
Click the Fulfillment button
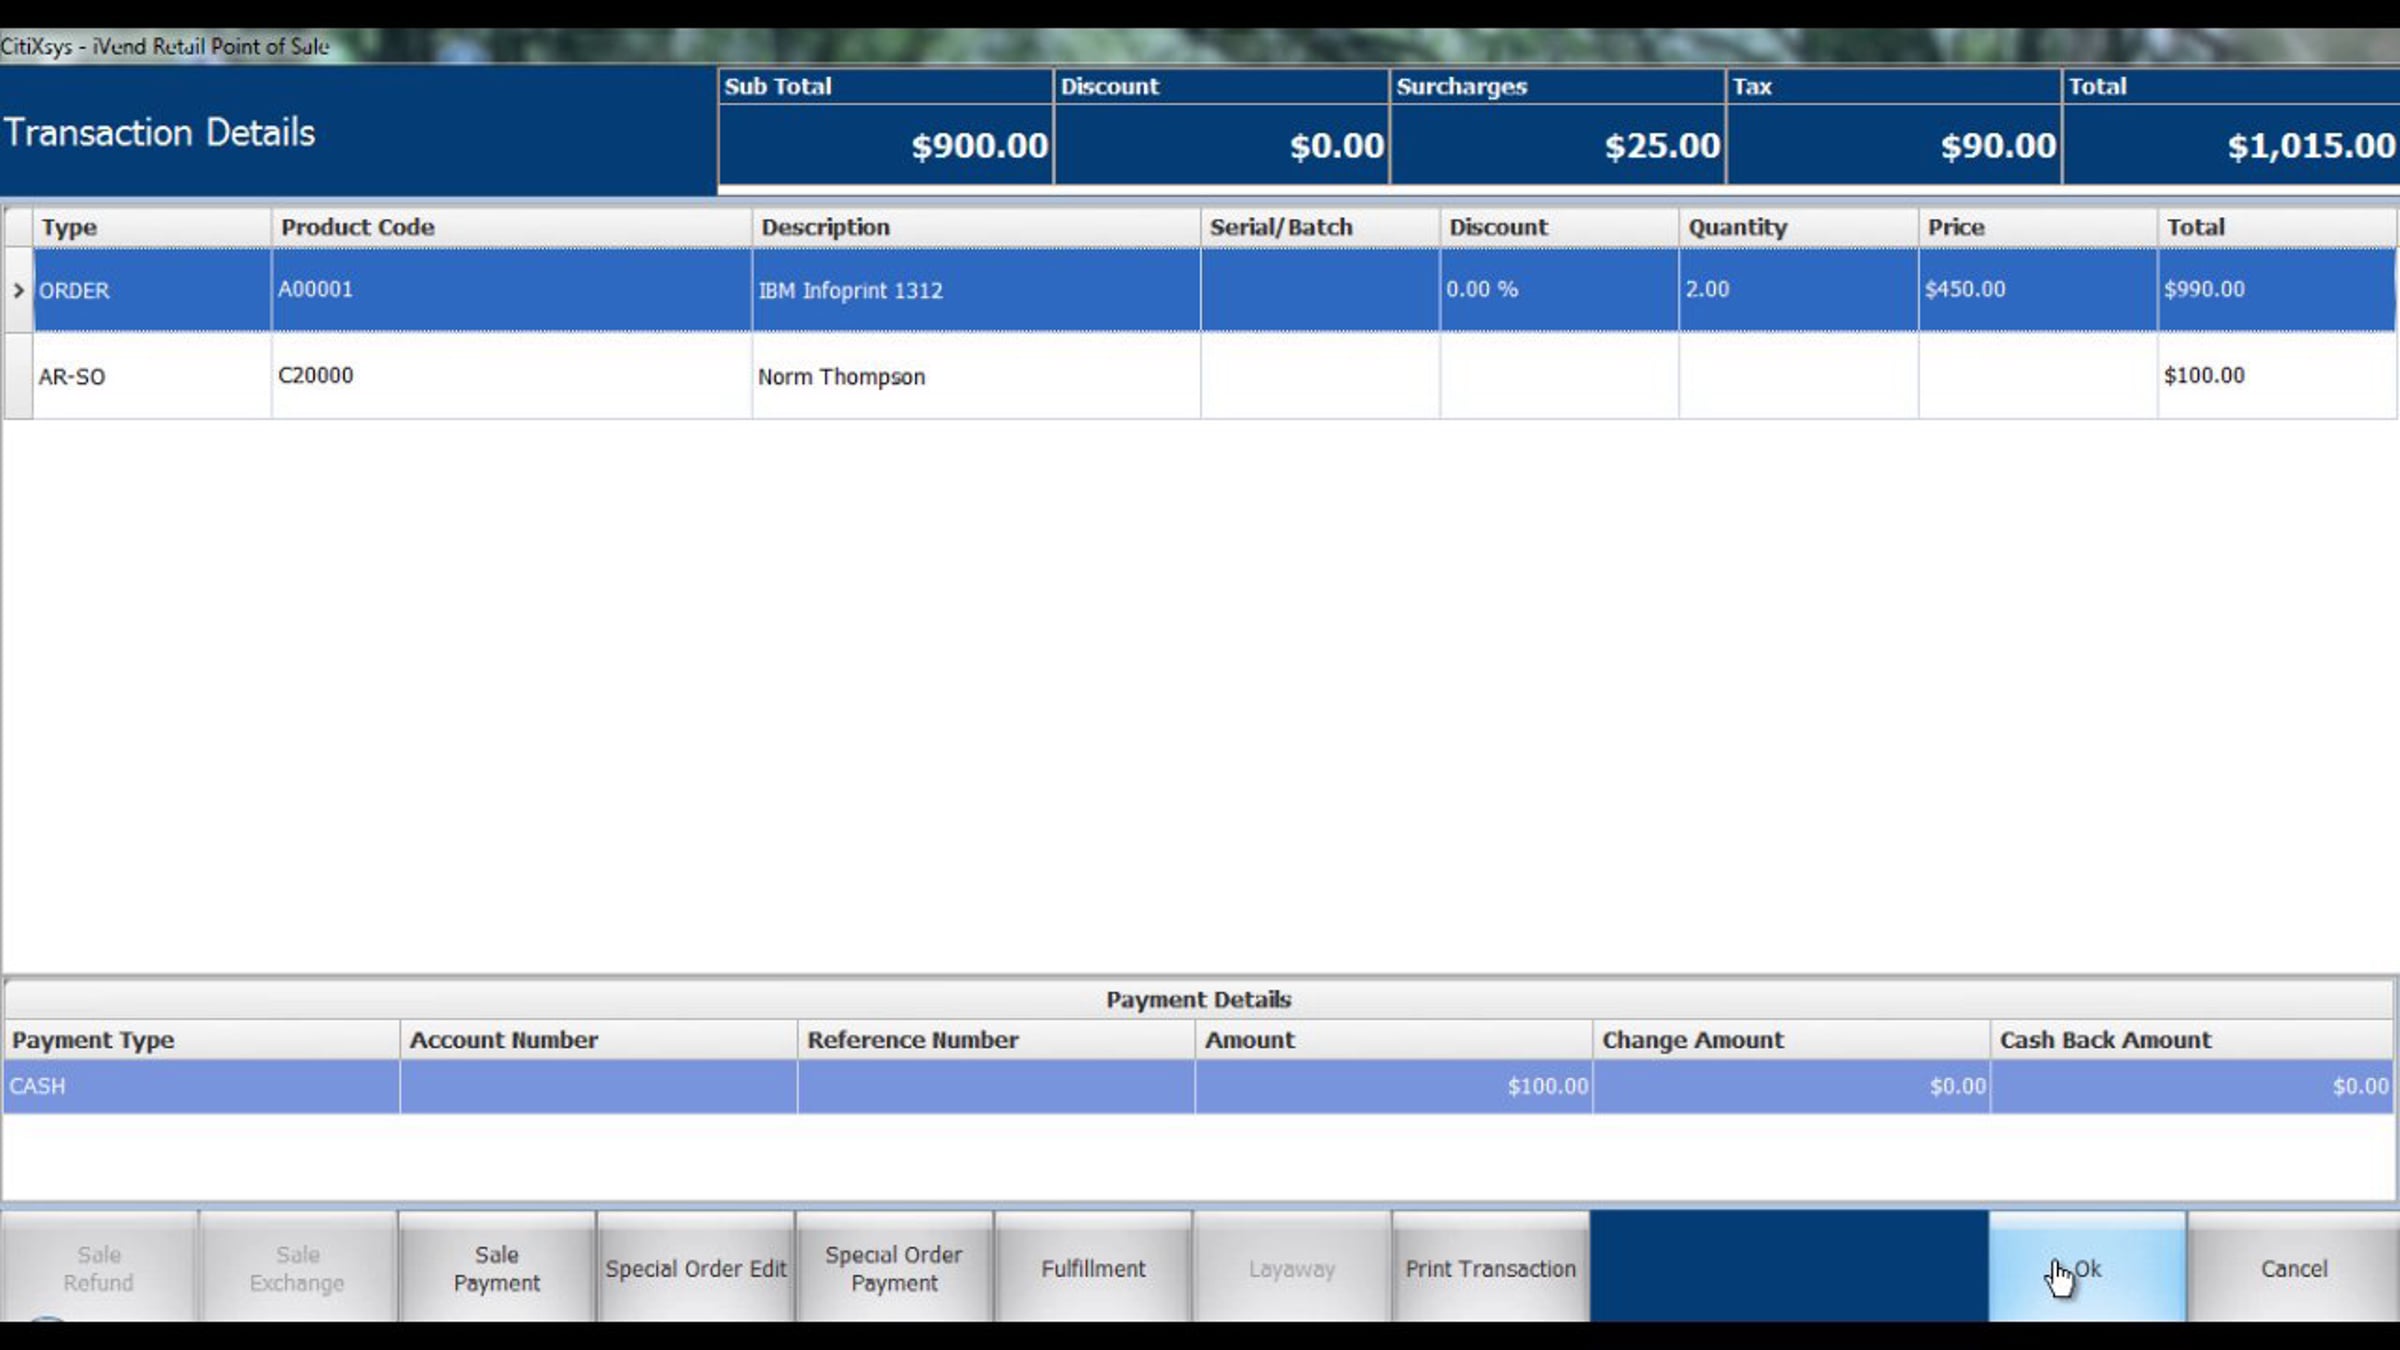[1092, 1268]
